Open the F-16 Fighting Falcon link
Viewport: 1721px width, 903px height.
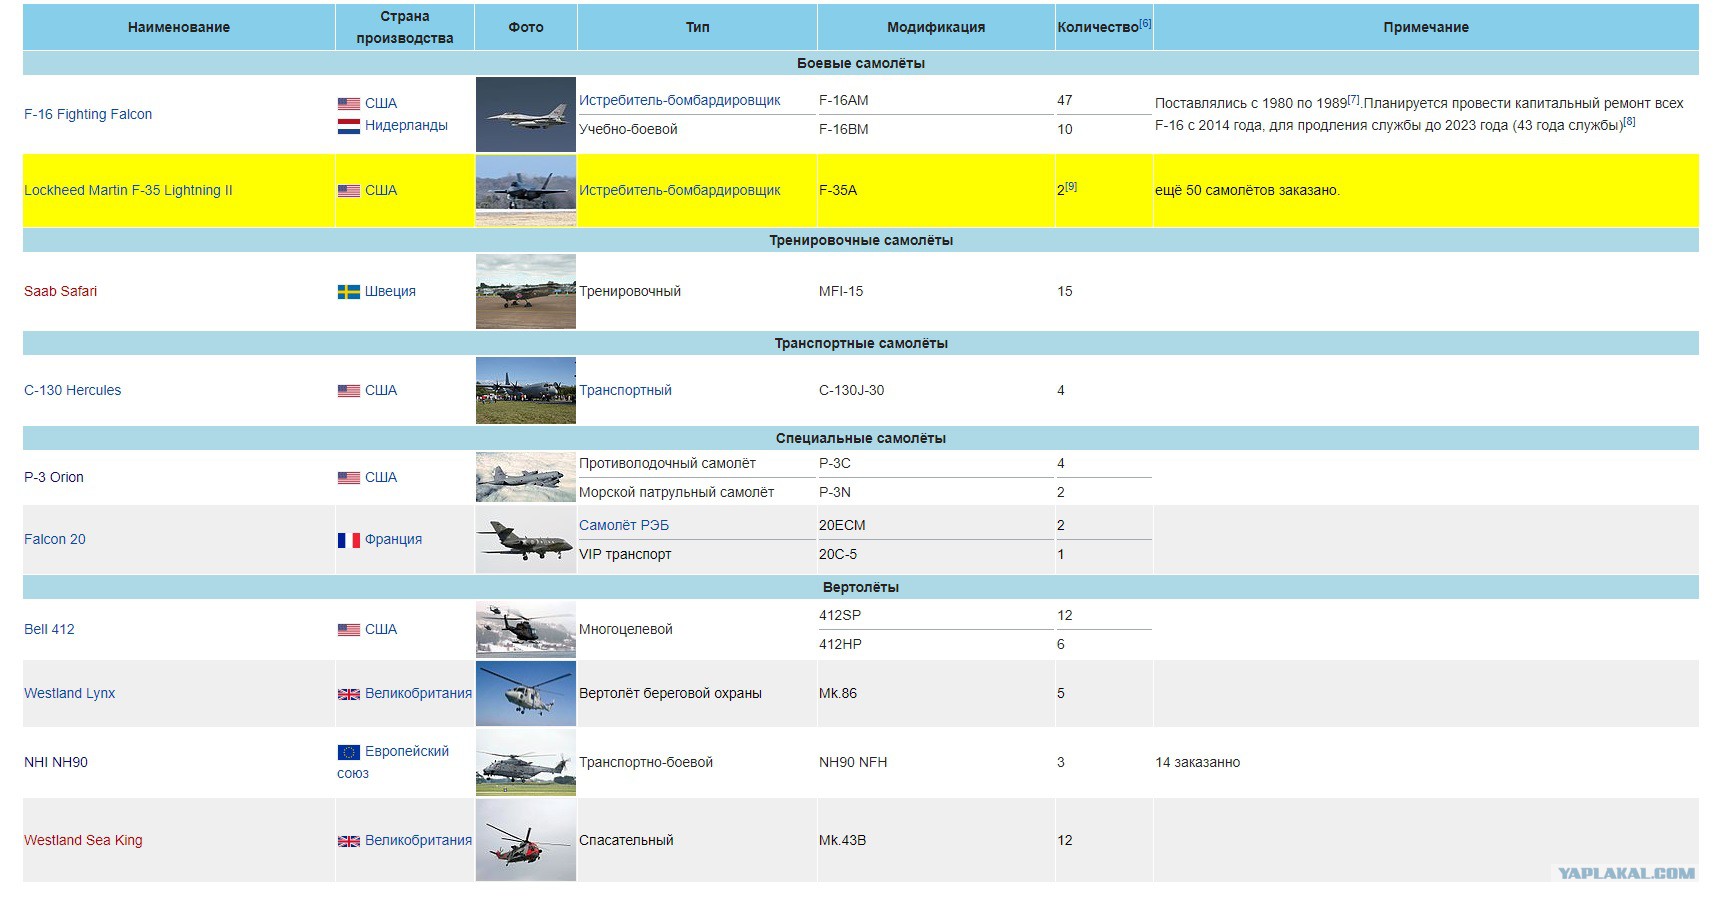(x=88, y=114)
